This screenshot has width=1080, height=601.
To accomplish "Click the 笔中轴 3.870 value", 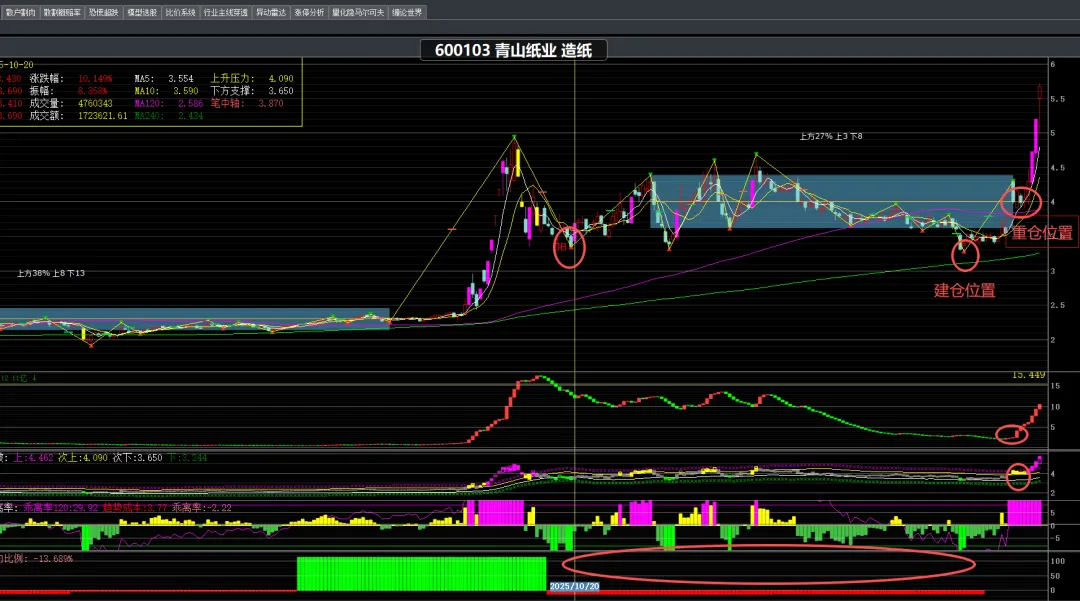I will (x=271, y=103).
